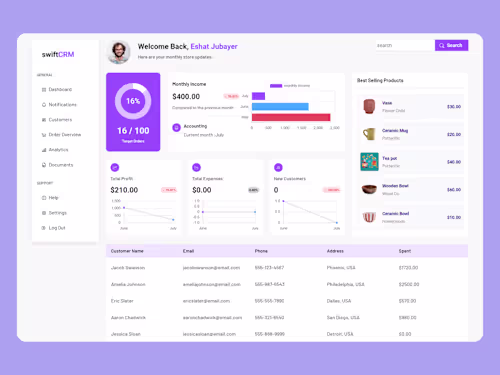500x375 pixels.
Task: Open the Order Overview cart icon
Action: point(44,135)
